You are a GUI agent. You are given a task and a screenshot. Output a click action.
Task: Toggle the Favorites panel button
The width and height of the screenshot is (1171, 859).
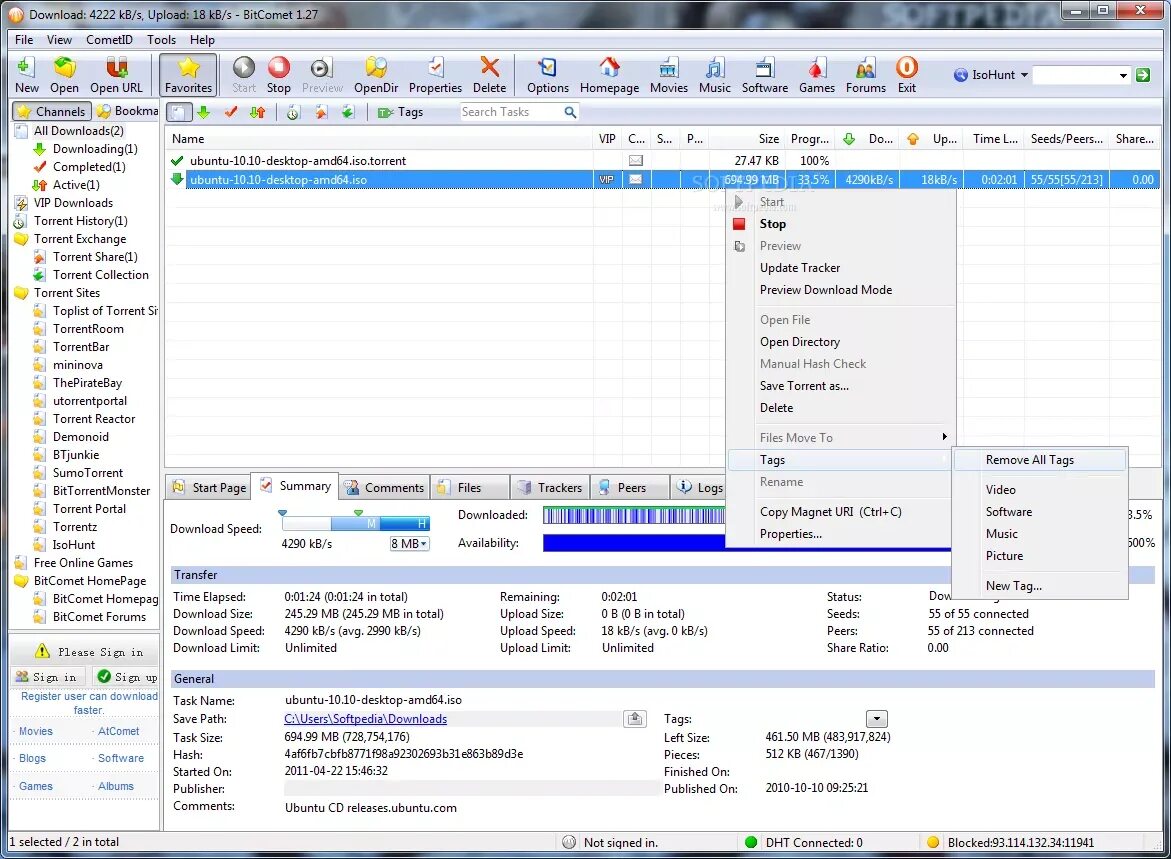[x=188, y=75]
